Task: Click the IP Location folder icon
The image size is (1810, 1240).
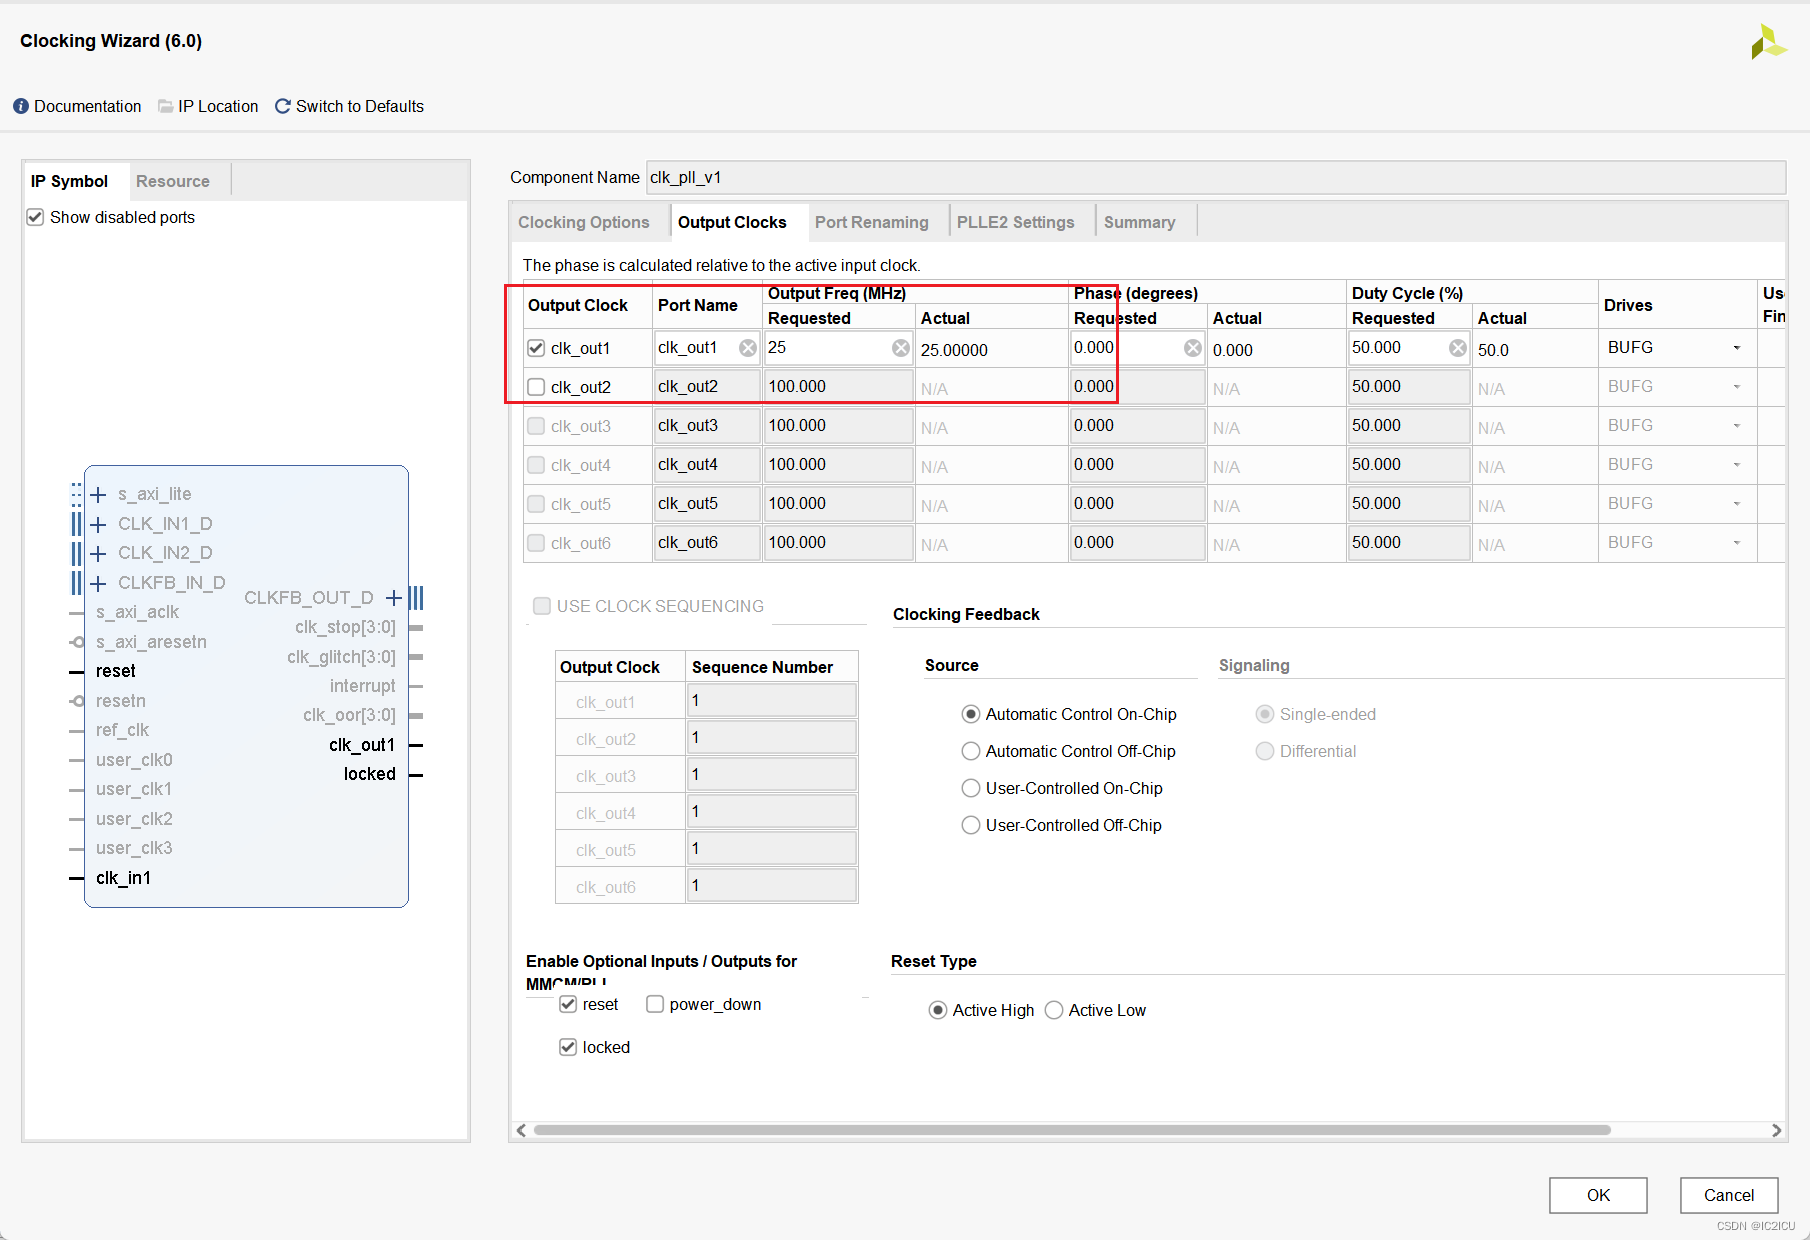Action: click(166, 106)
